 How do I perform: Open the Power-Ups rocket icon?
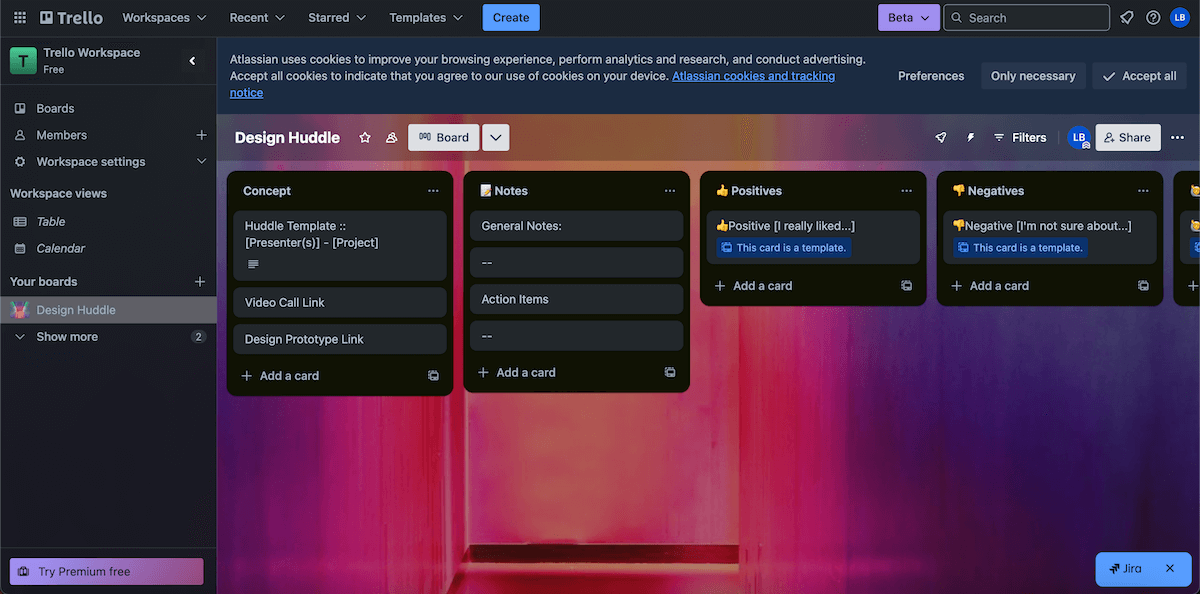941,138
